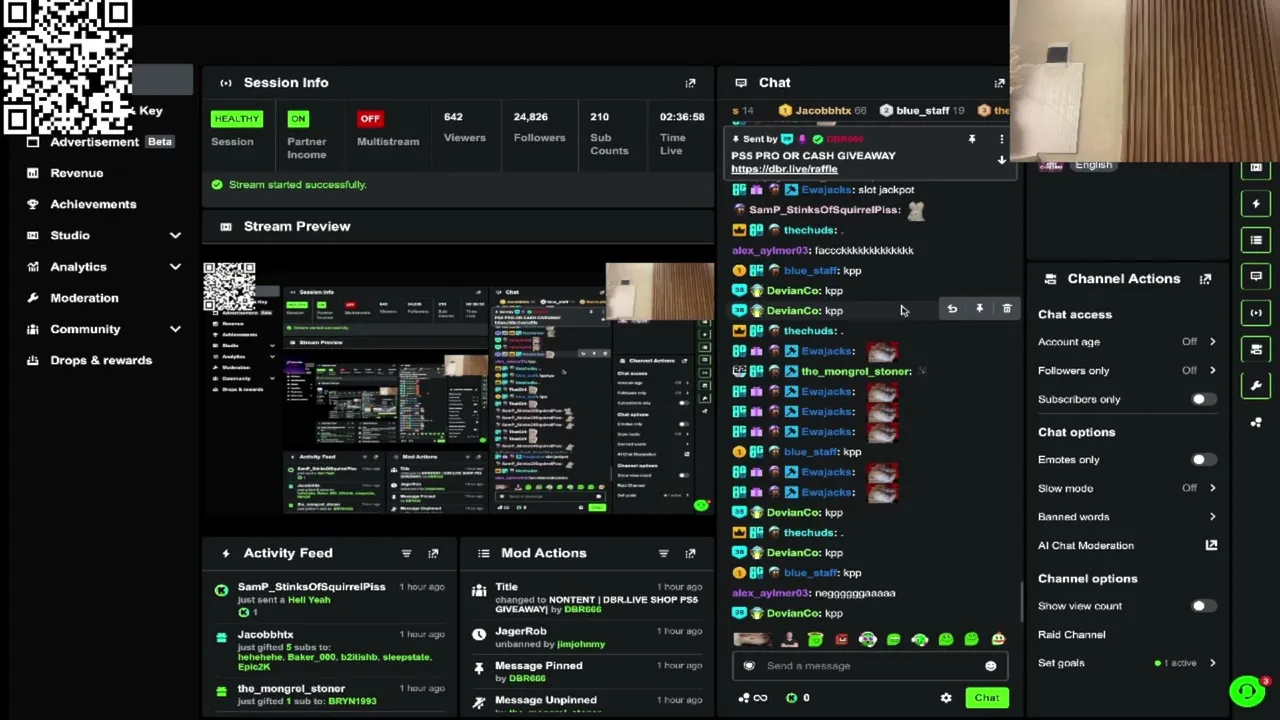Open the pinned message options menu
Image resolution: width=1280 pixels, height=720 pixels.
1001,140
